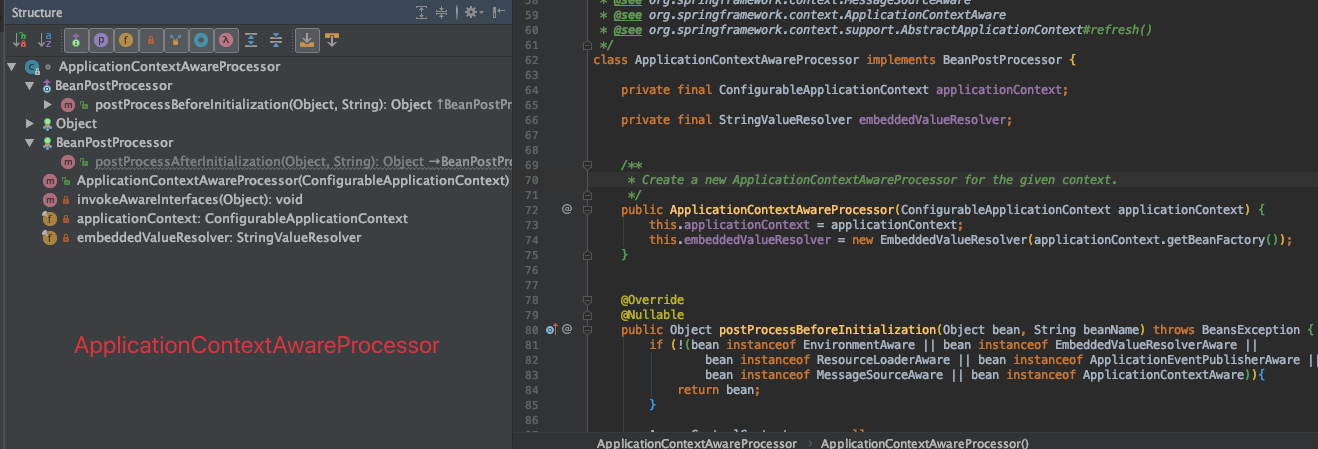The height and width of the screenshot is (449, 1318).
Task: Hide the Structure tool window
Action: pyautogui.click(x=498, y=12)
